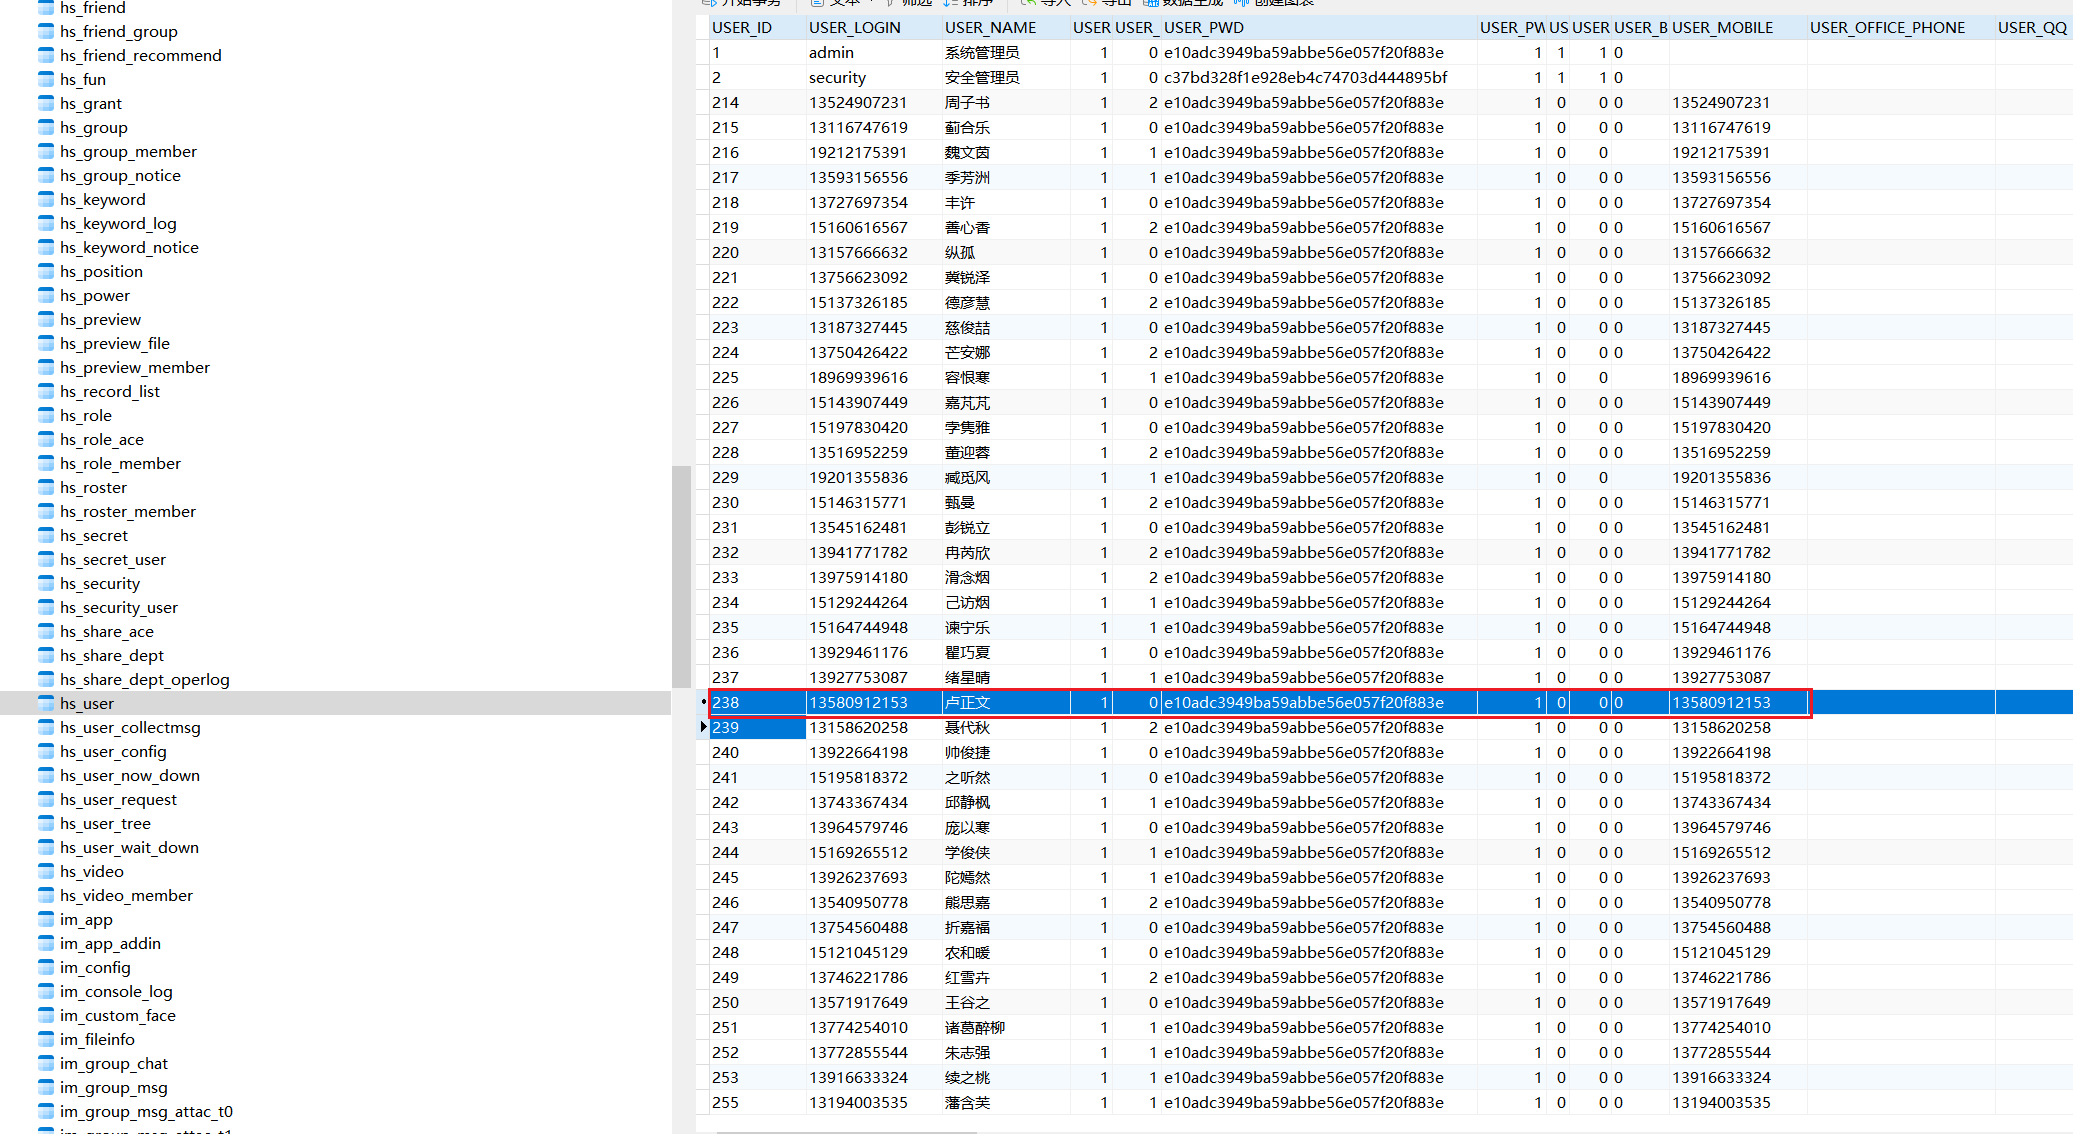The height and width of the screenshot is (1134, 2073).
Task: Select im_group_chat in the table list
Action: [x=113, y=1063]
